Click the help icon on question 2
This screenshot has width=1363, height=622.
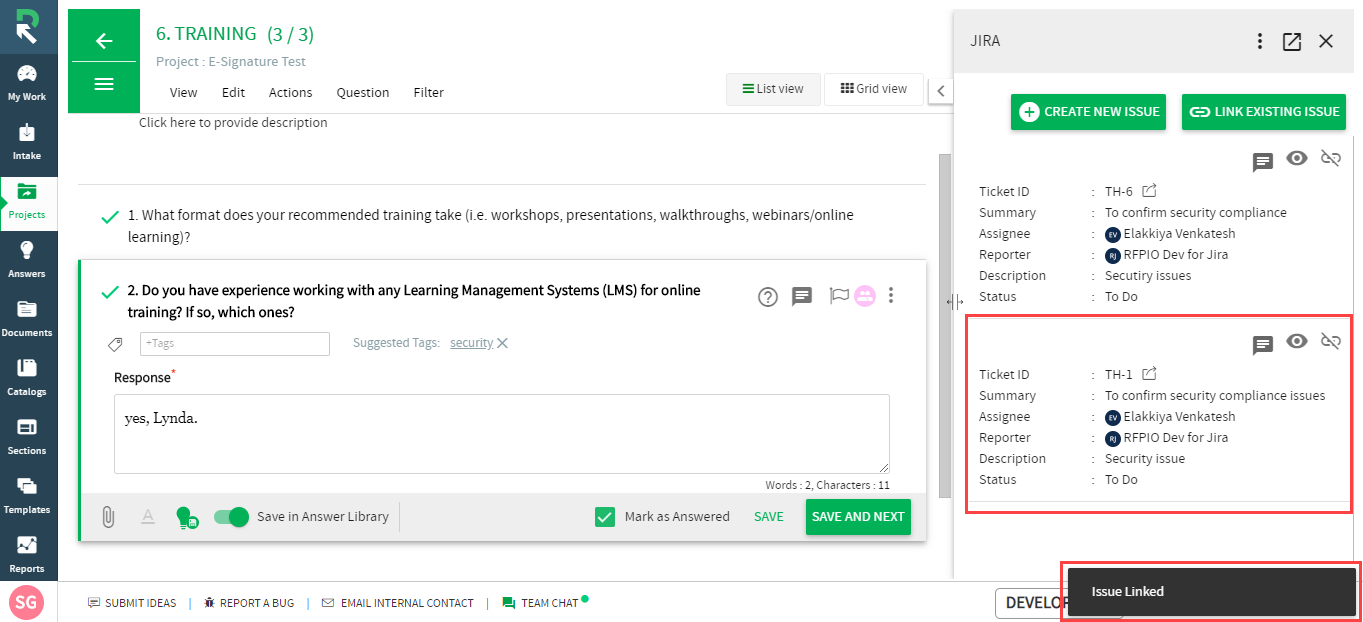(x=768, y=296)
